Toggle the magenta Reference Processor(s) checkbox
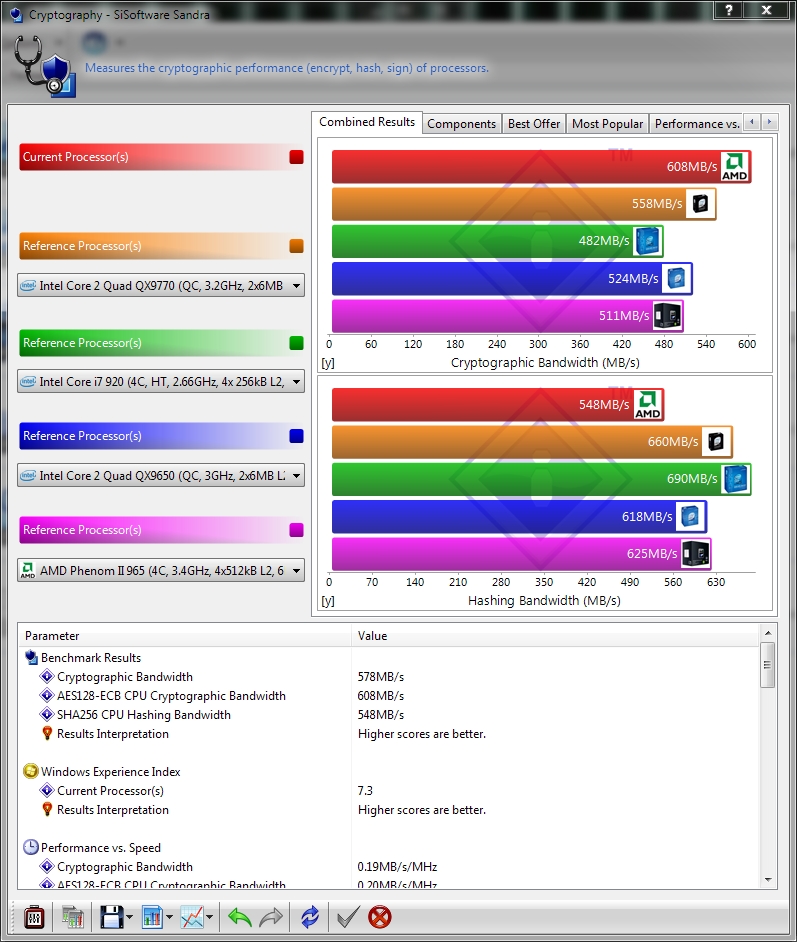Image resolution: width=797 pixels, height=942 pixels. click(296, 530)
